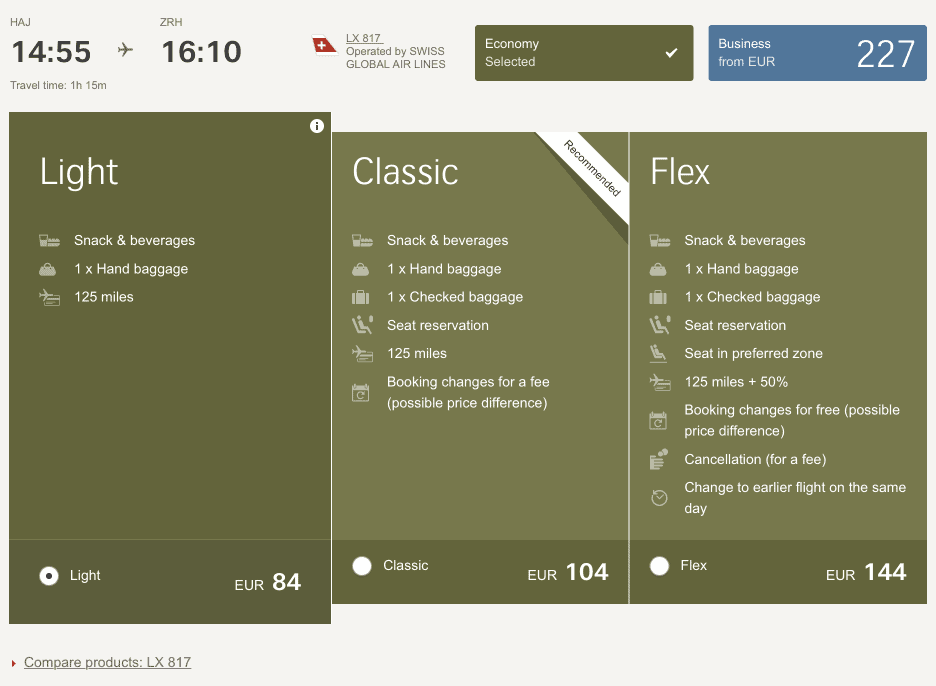Image resolution: width=936 pixels, height=686 pixels.
Task: Click the Recommended ribbon on Classic card
Action: [x=593, y=167]
